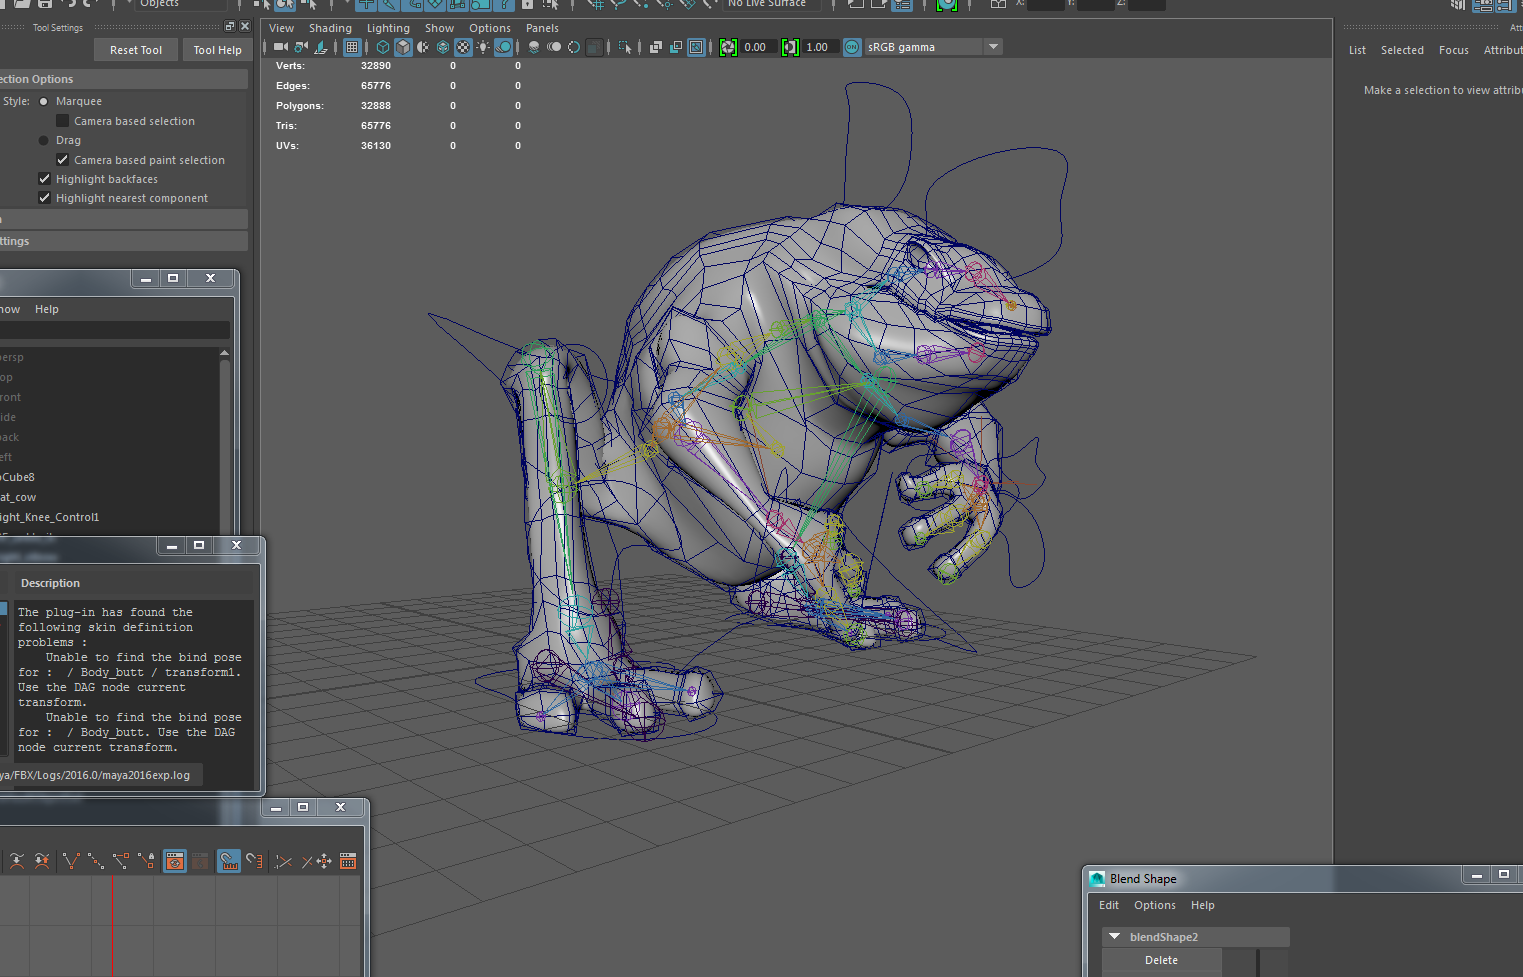The image size is (1523, 977).
Task: Toggle the viewport grid icon
Action: [352, 47]
